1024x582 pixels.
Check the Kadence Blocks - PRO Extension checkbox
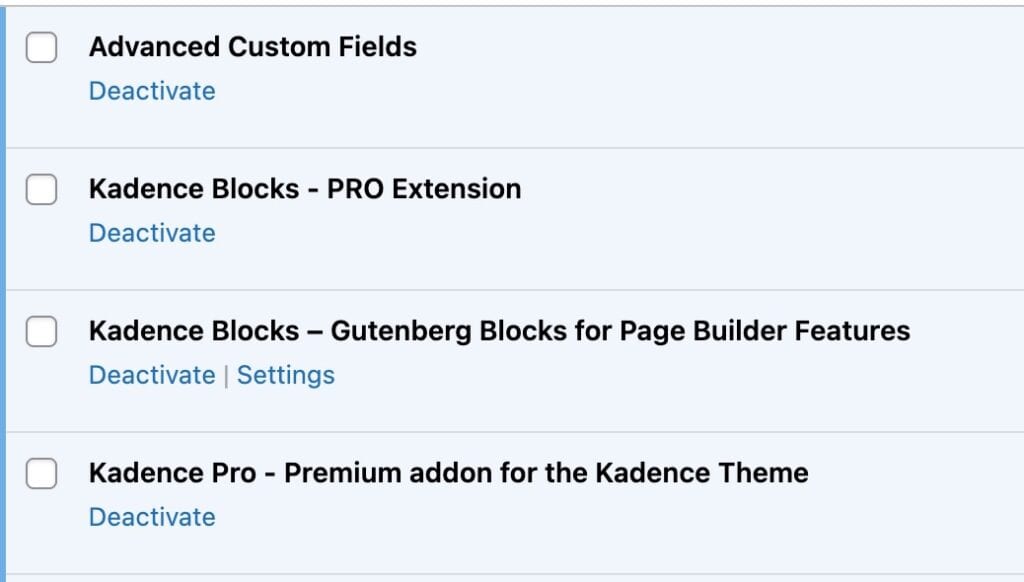pyautogui.click(x=42, y=189)
